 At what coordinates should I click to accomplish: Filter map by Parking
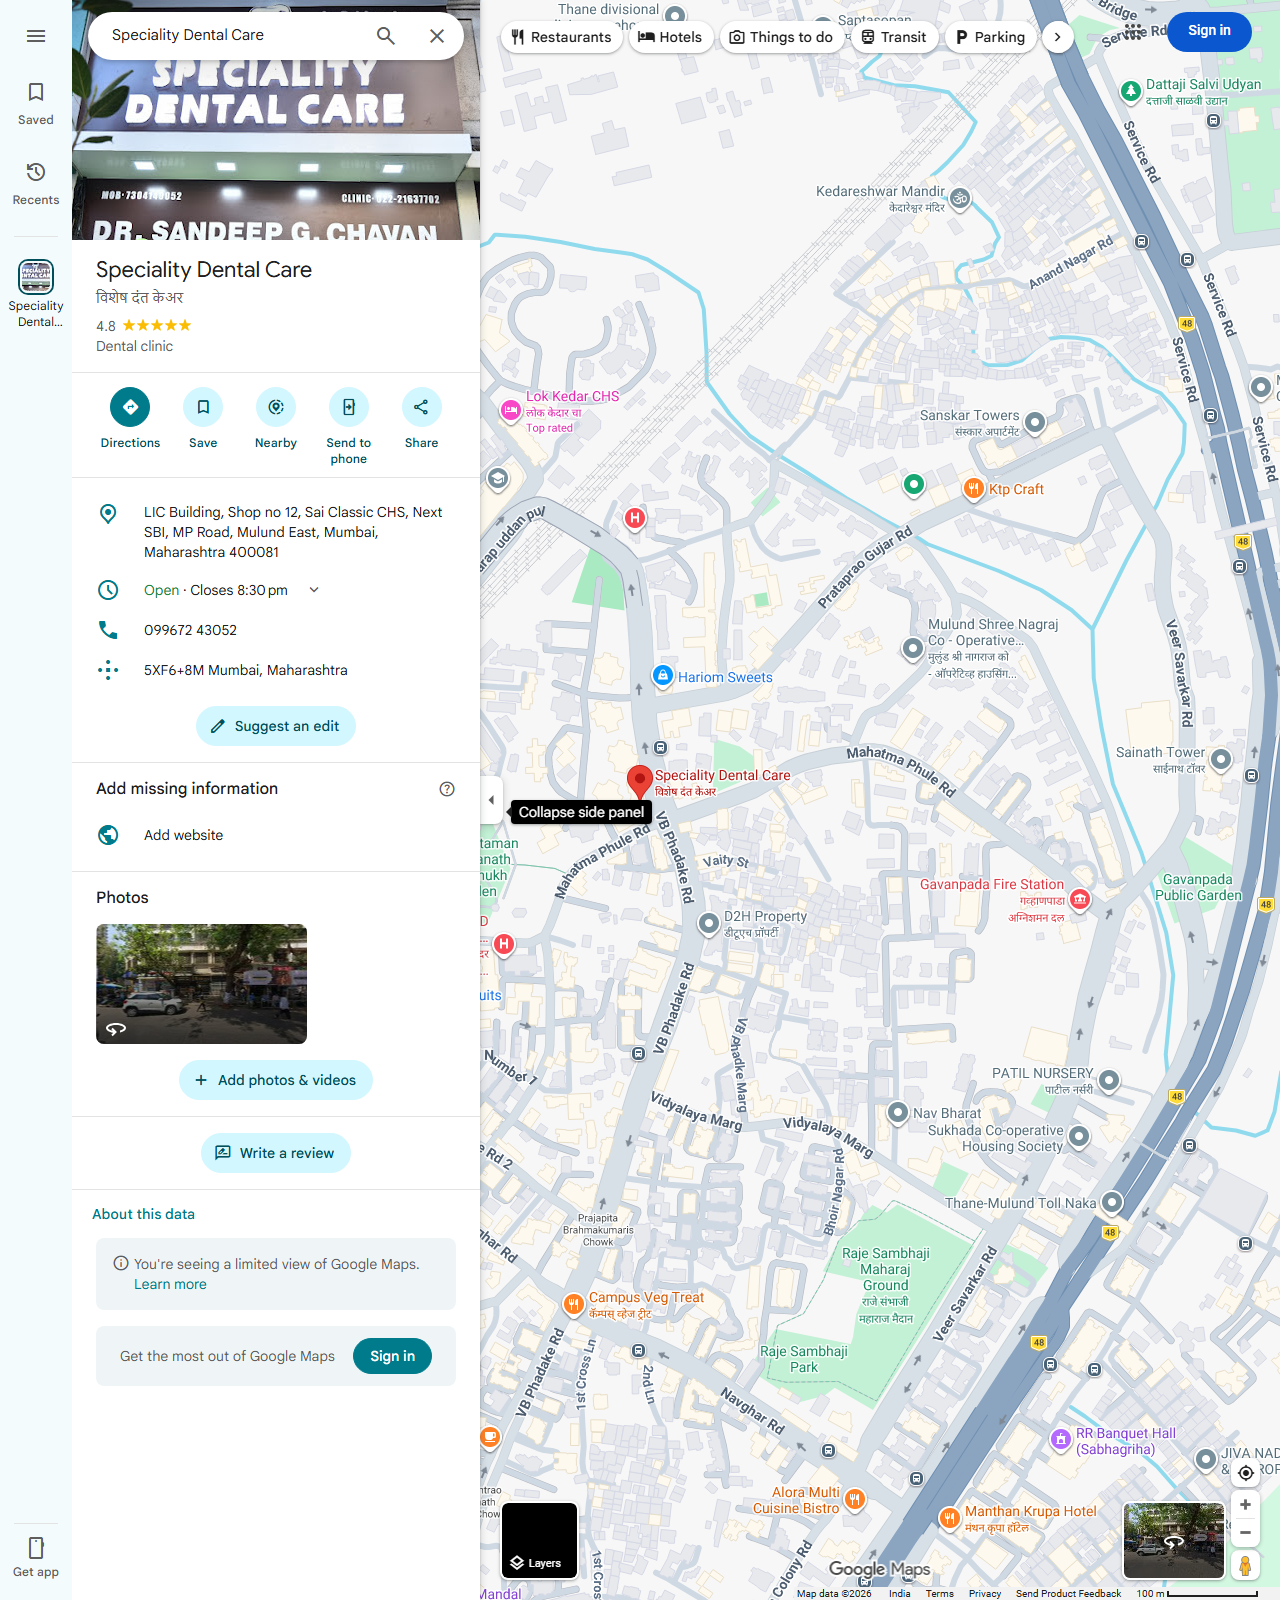(x=990, y=37)
